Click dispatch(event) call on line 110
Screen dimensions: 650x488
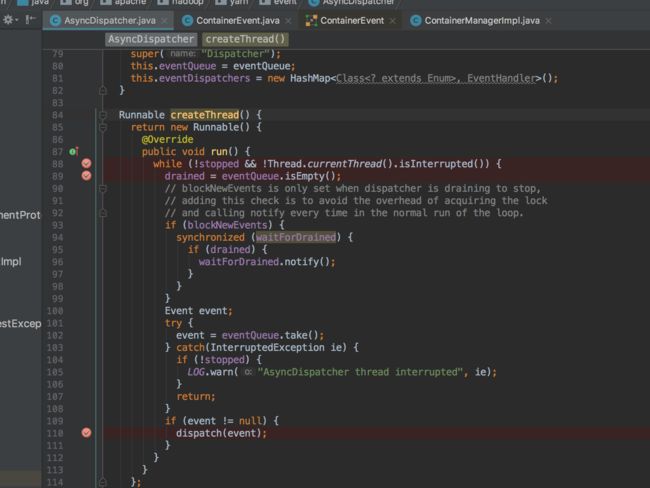221,433
